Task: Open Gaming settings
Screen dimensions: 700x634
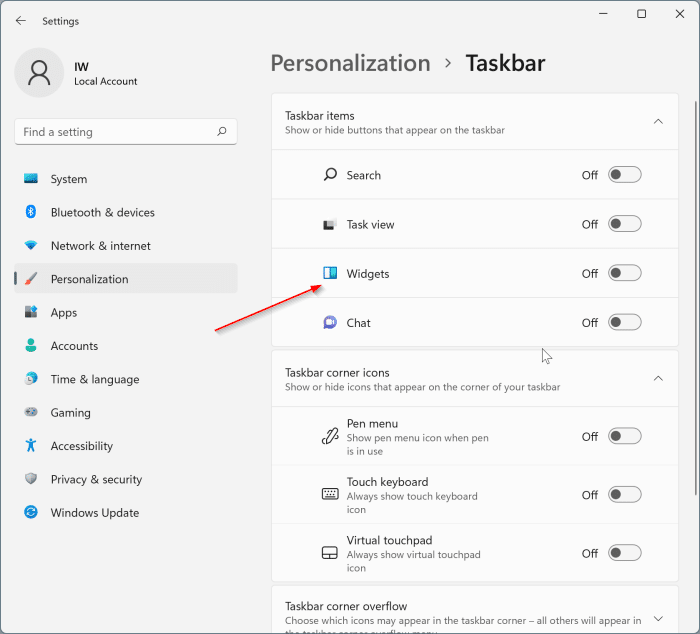Action: [126, 412]
